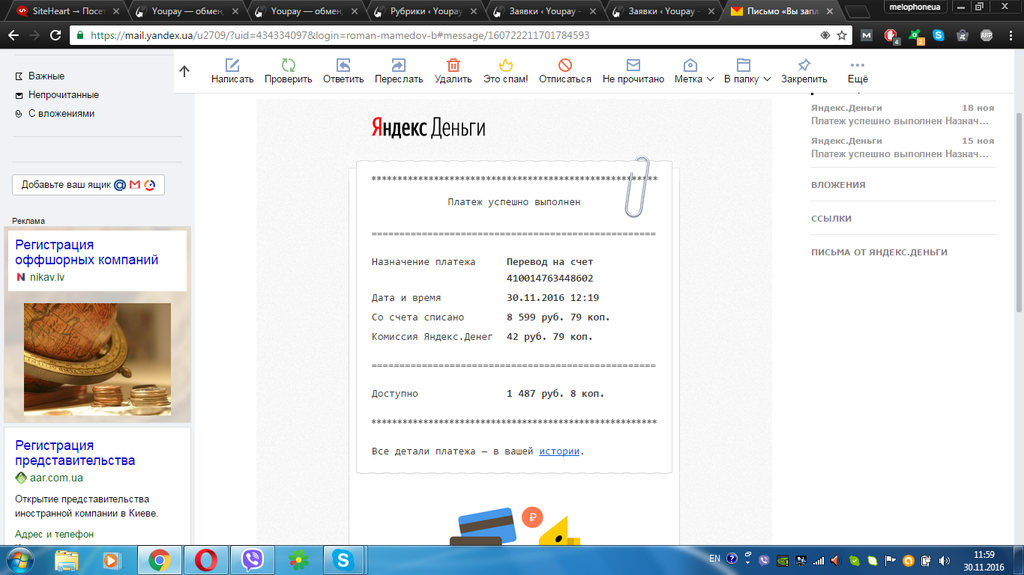Open Регистрация оффшорных компаний ad link
The width and height of the screenshot is (1024, 575).
click(x=86, y=252)
